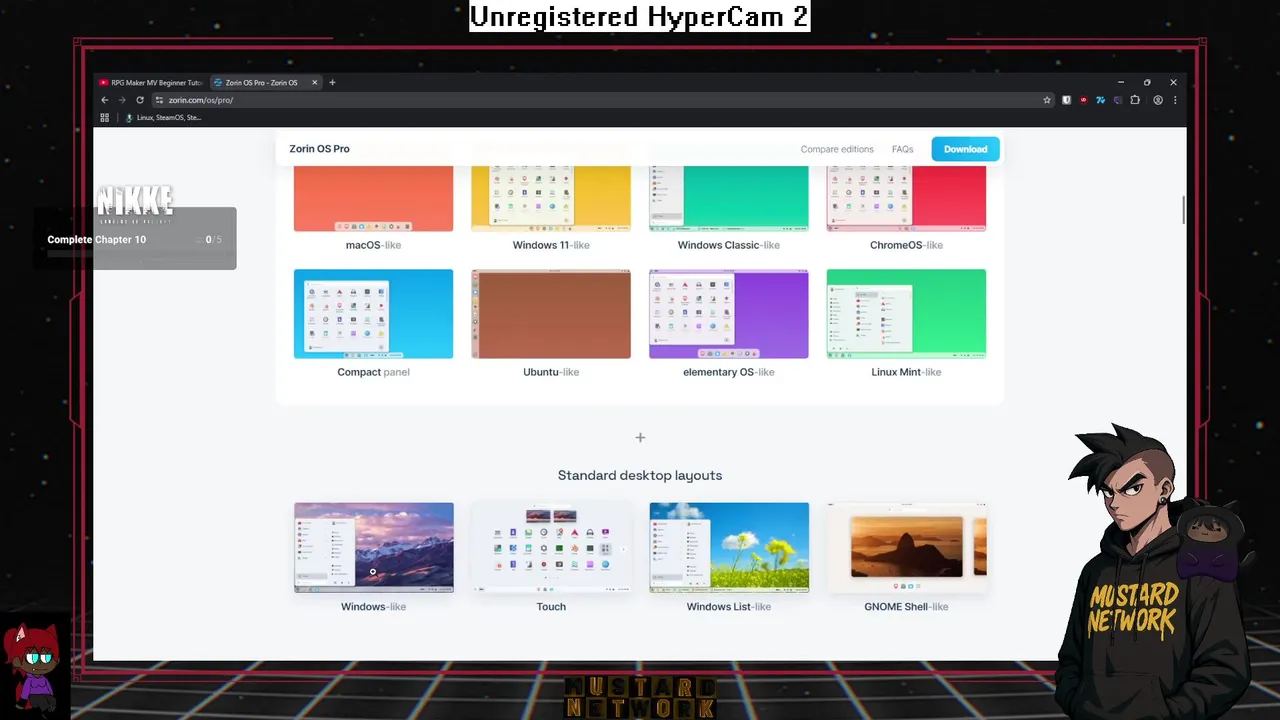Click the Linux Mint-like caption text

[906, 372]
